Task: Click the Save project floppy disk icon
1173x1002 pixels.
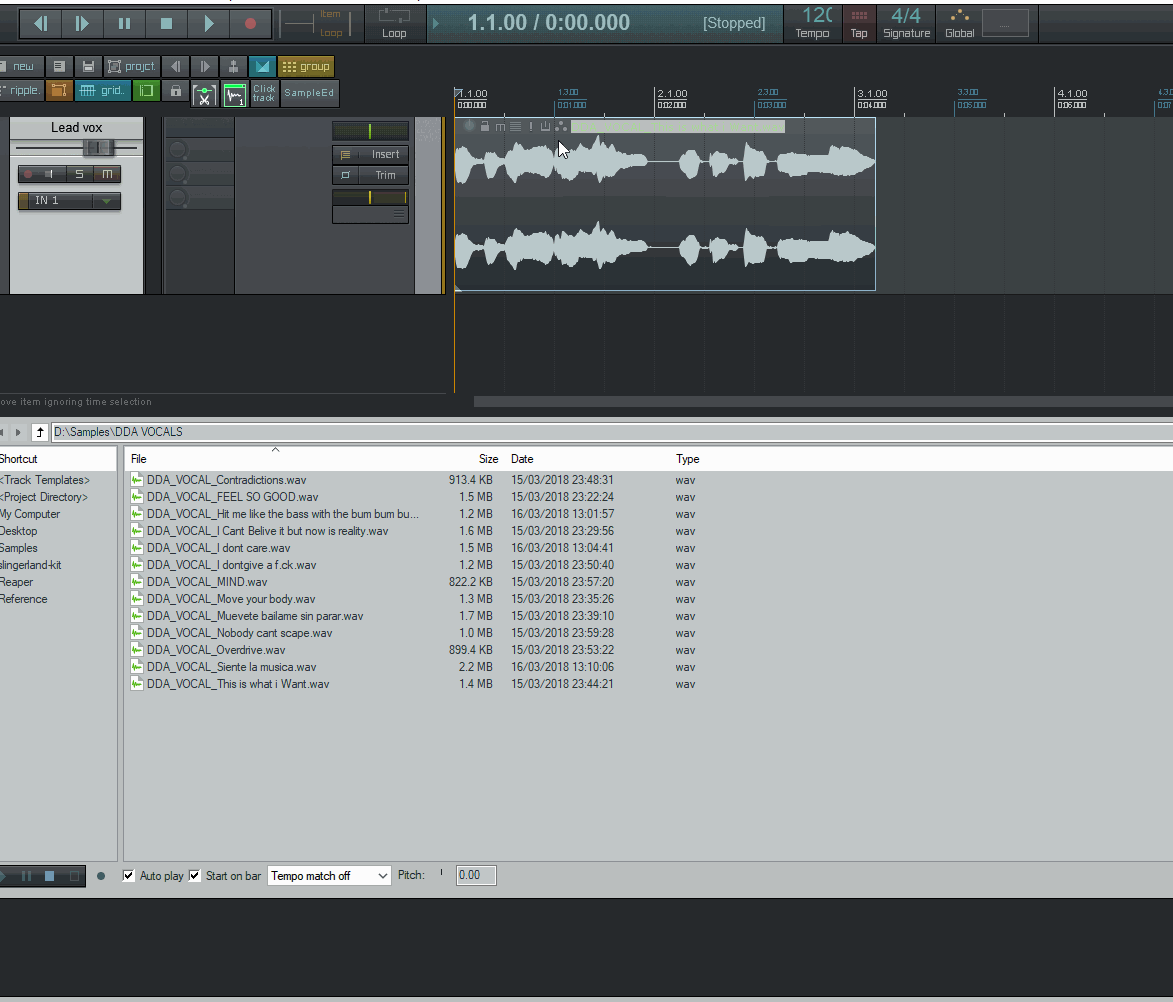Action: pos(88,67)
